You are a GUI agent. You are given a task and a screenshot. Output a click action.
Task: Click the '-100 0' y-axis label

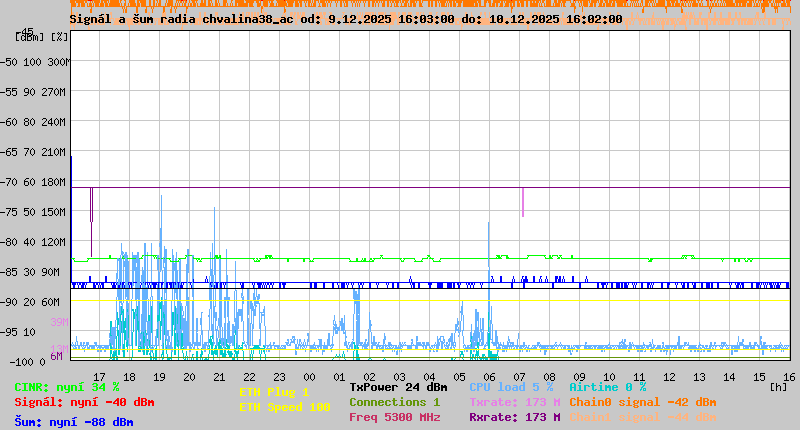[27, 362]
